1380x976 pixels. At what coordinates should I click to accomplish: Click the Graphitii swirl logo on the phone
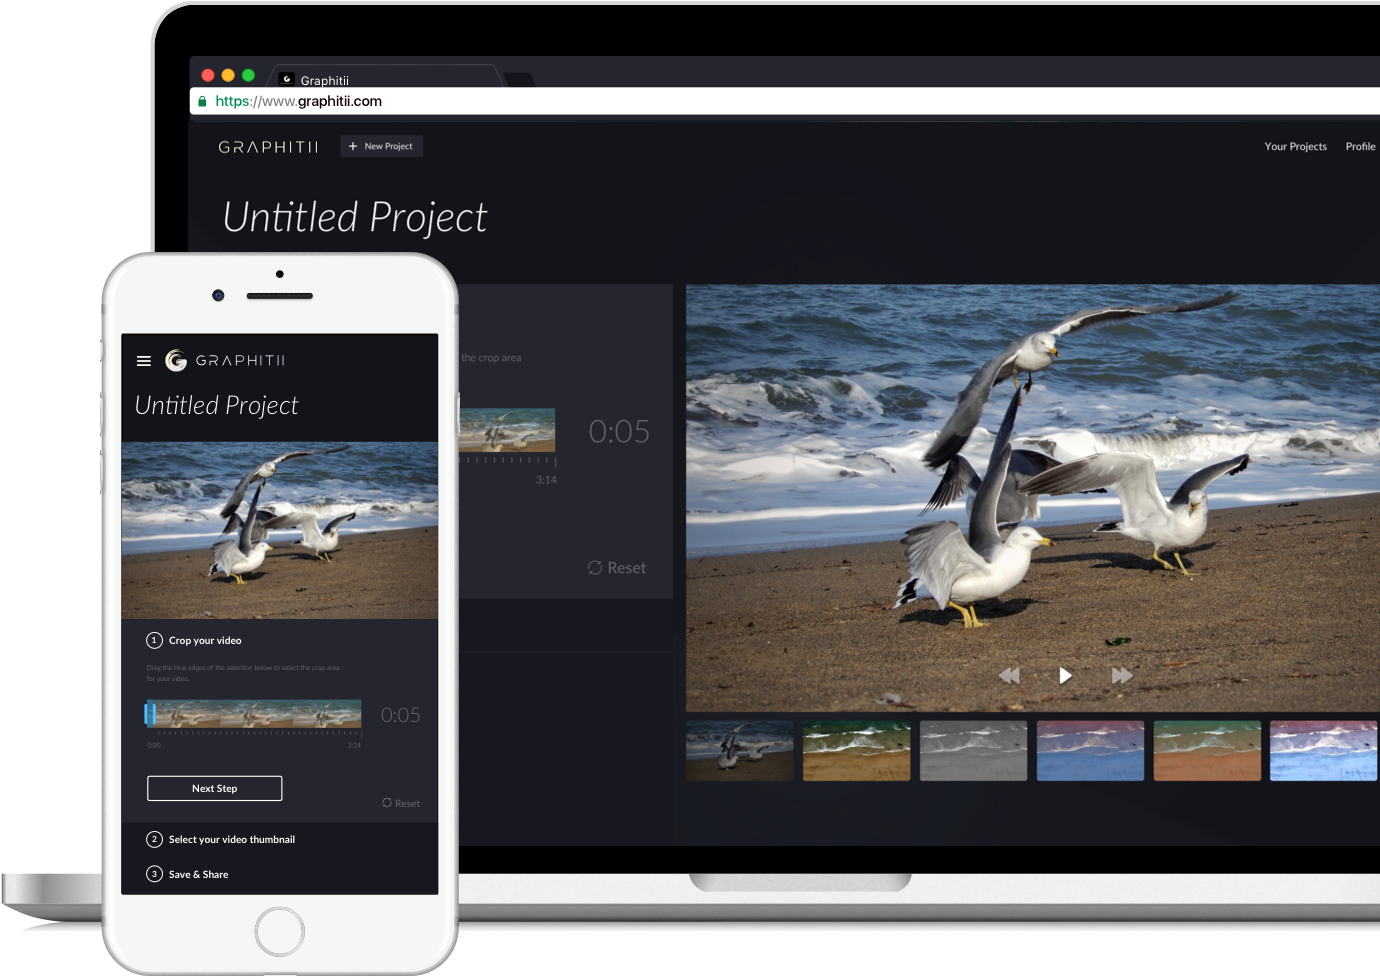pyautogui.click(x=176, y=360)
